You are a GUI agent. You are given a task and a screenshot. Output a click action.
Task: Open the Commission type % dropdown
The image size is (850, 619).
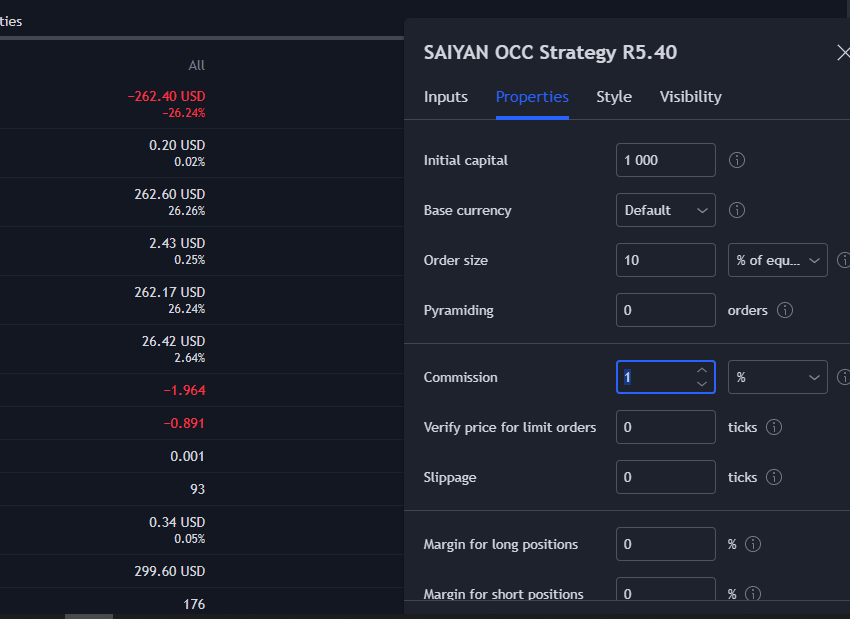click(778, 377)
